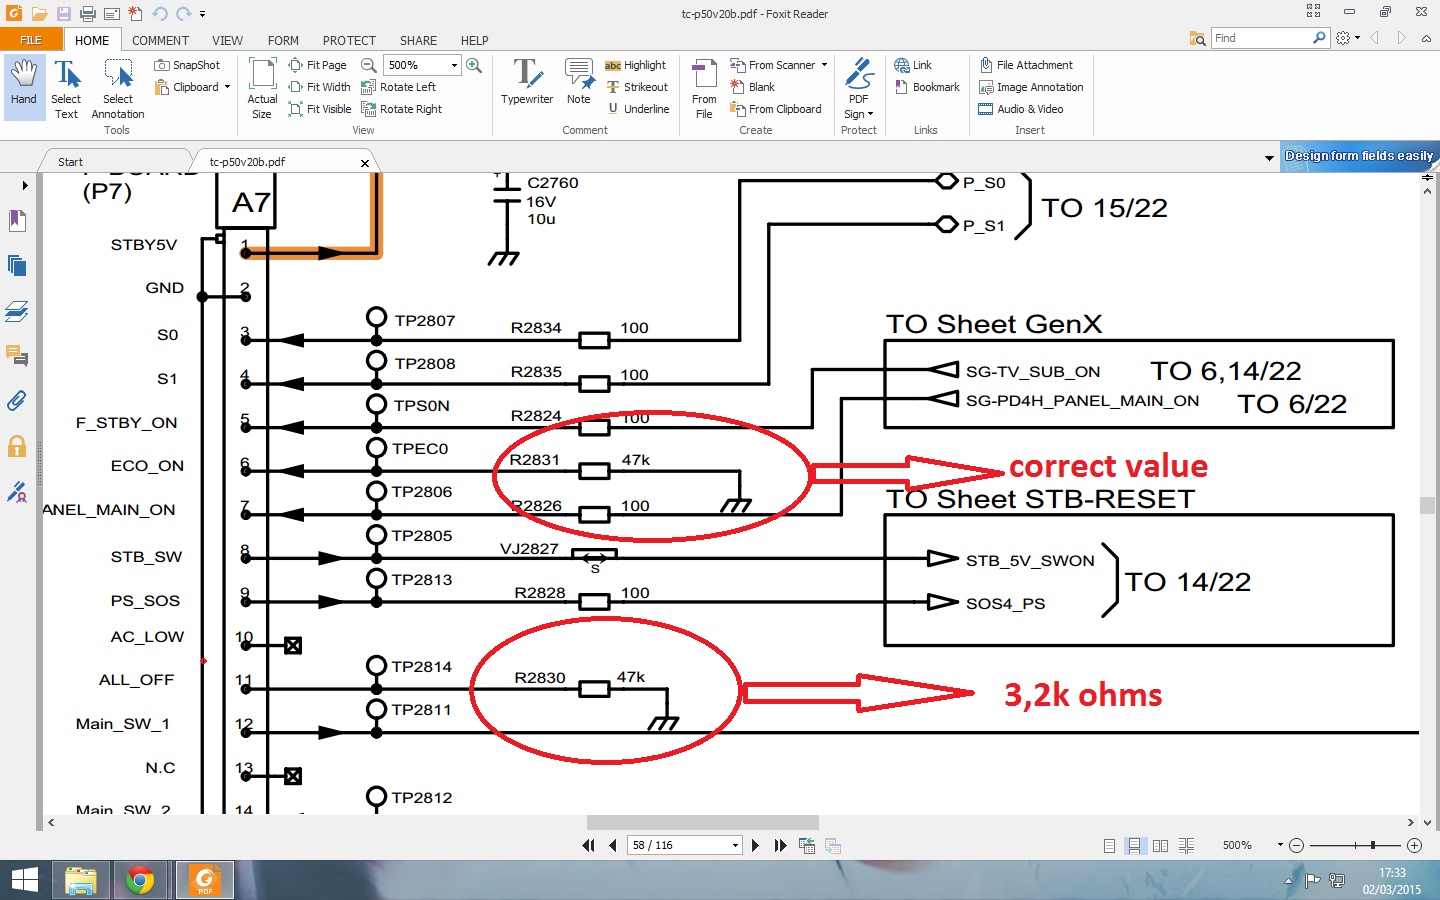Open Attachments paperclip panel in sidebar
Viewport: 1440px width, 900px height.
tap(17, 401)
